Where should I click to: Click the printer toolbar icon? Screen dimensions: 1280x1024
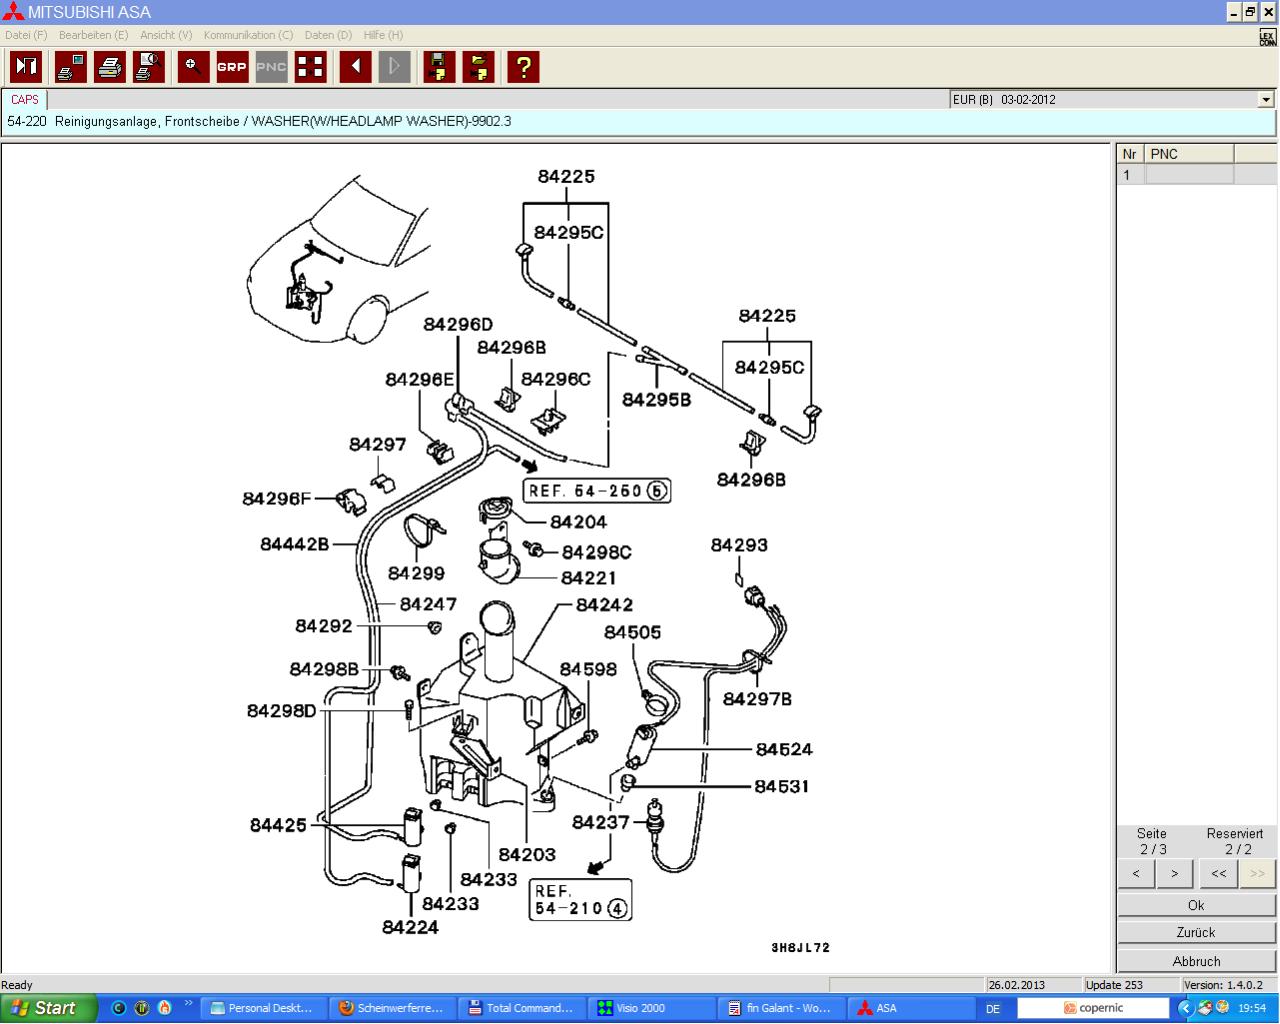tap(110, 67)
